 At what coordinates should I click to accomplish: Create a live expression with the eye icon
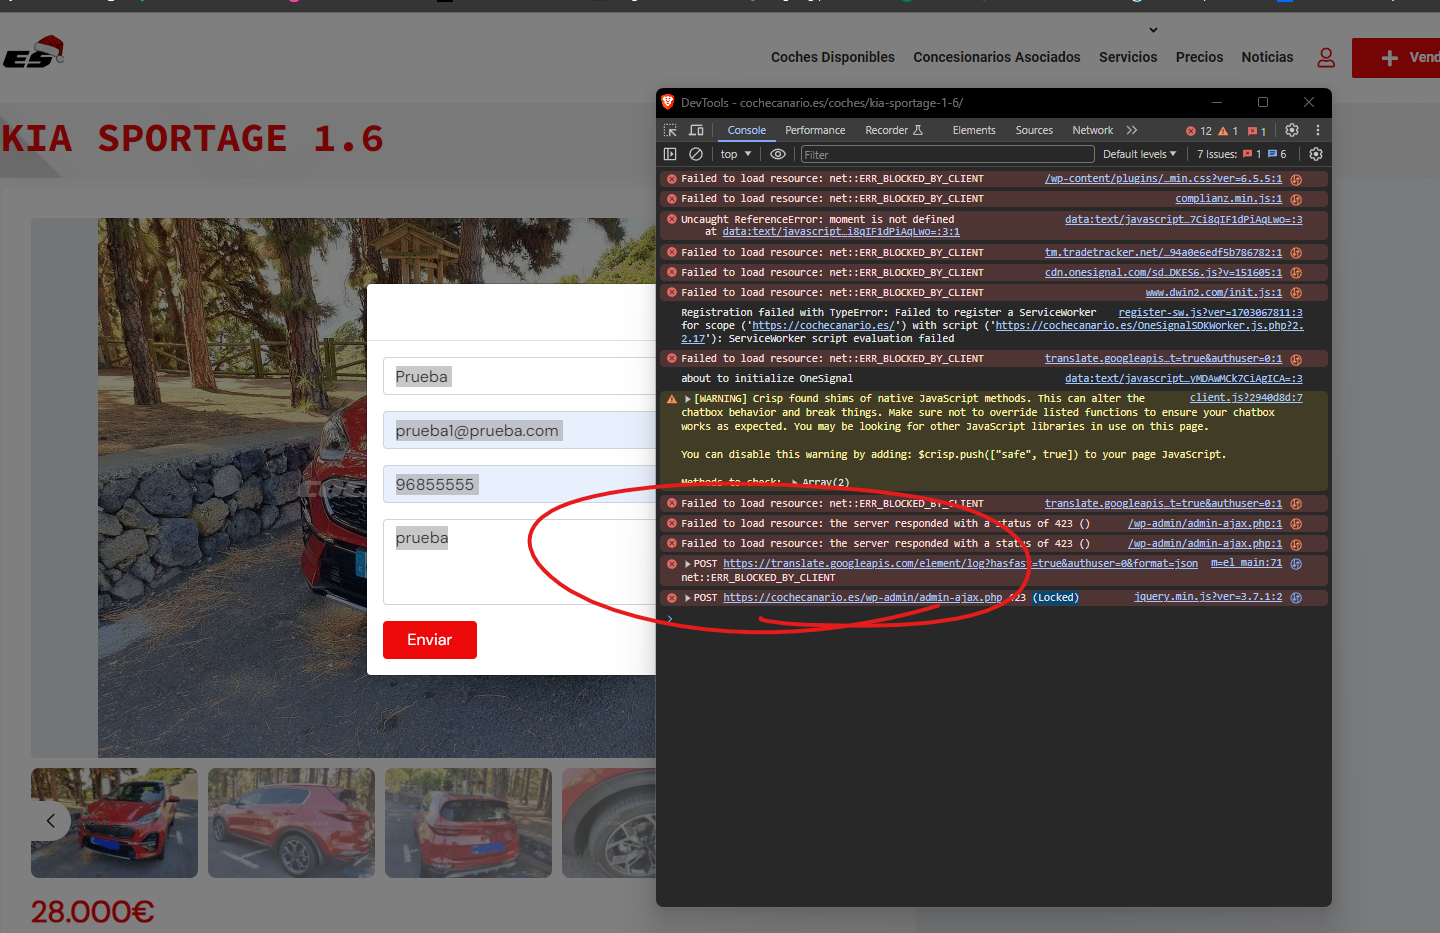point(778,154)
